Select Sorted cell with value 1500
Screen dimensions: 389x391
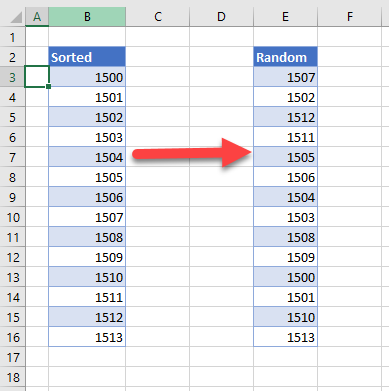pyautogui.click(x=87, y=77)
